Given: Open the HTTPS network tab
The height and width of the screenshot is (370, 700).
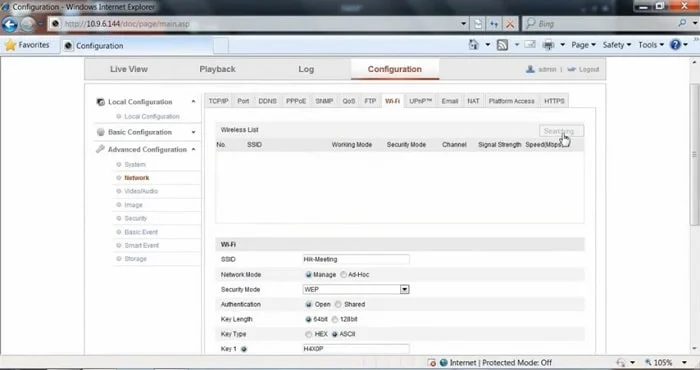Looking at the screenshot, I should coord(554,101).
